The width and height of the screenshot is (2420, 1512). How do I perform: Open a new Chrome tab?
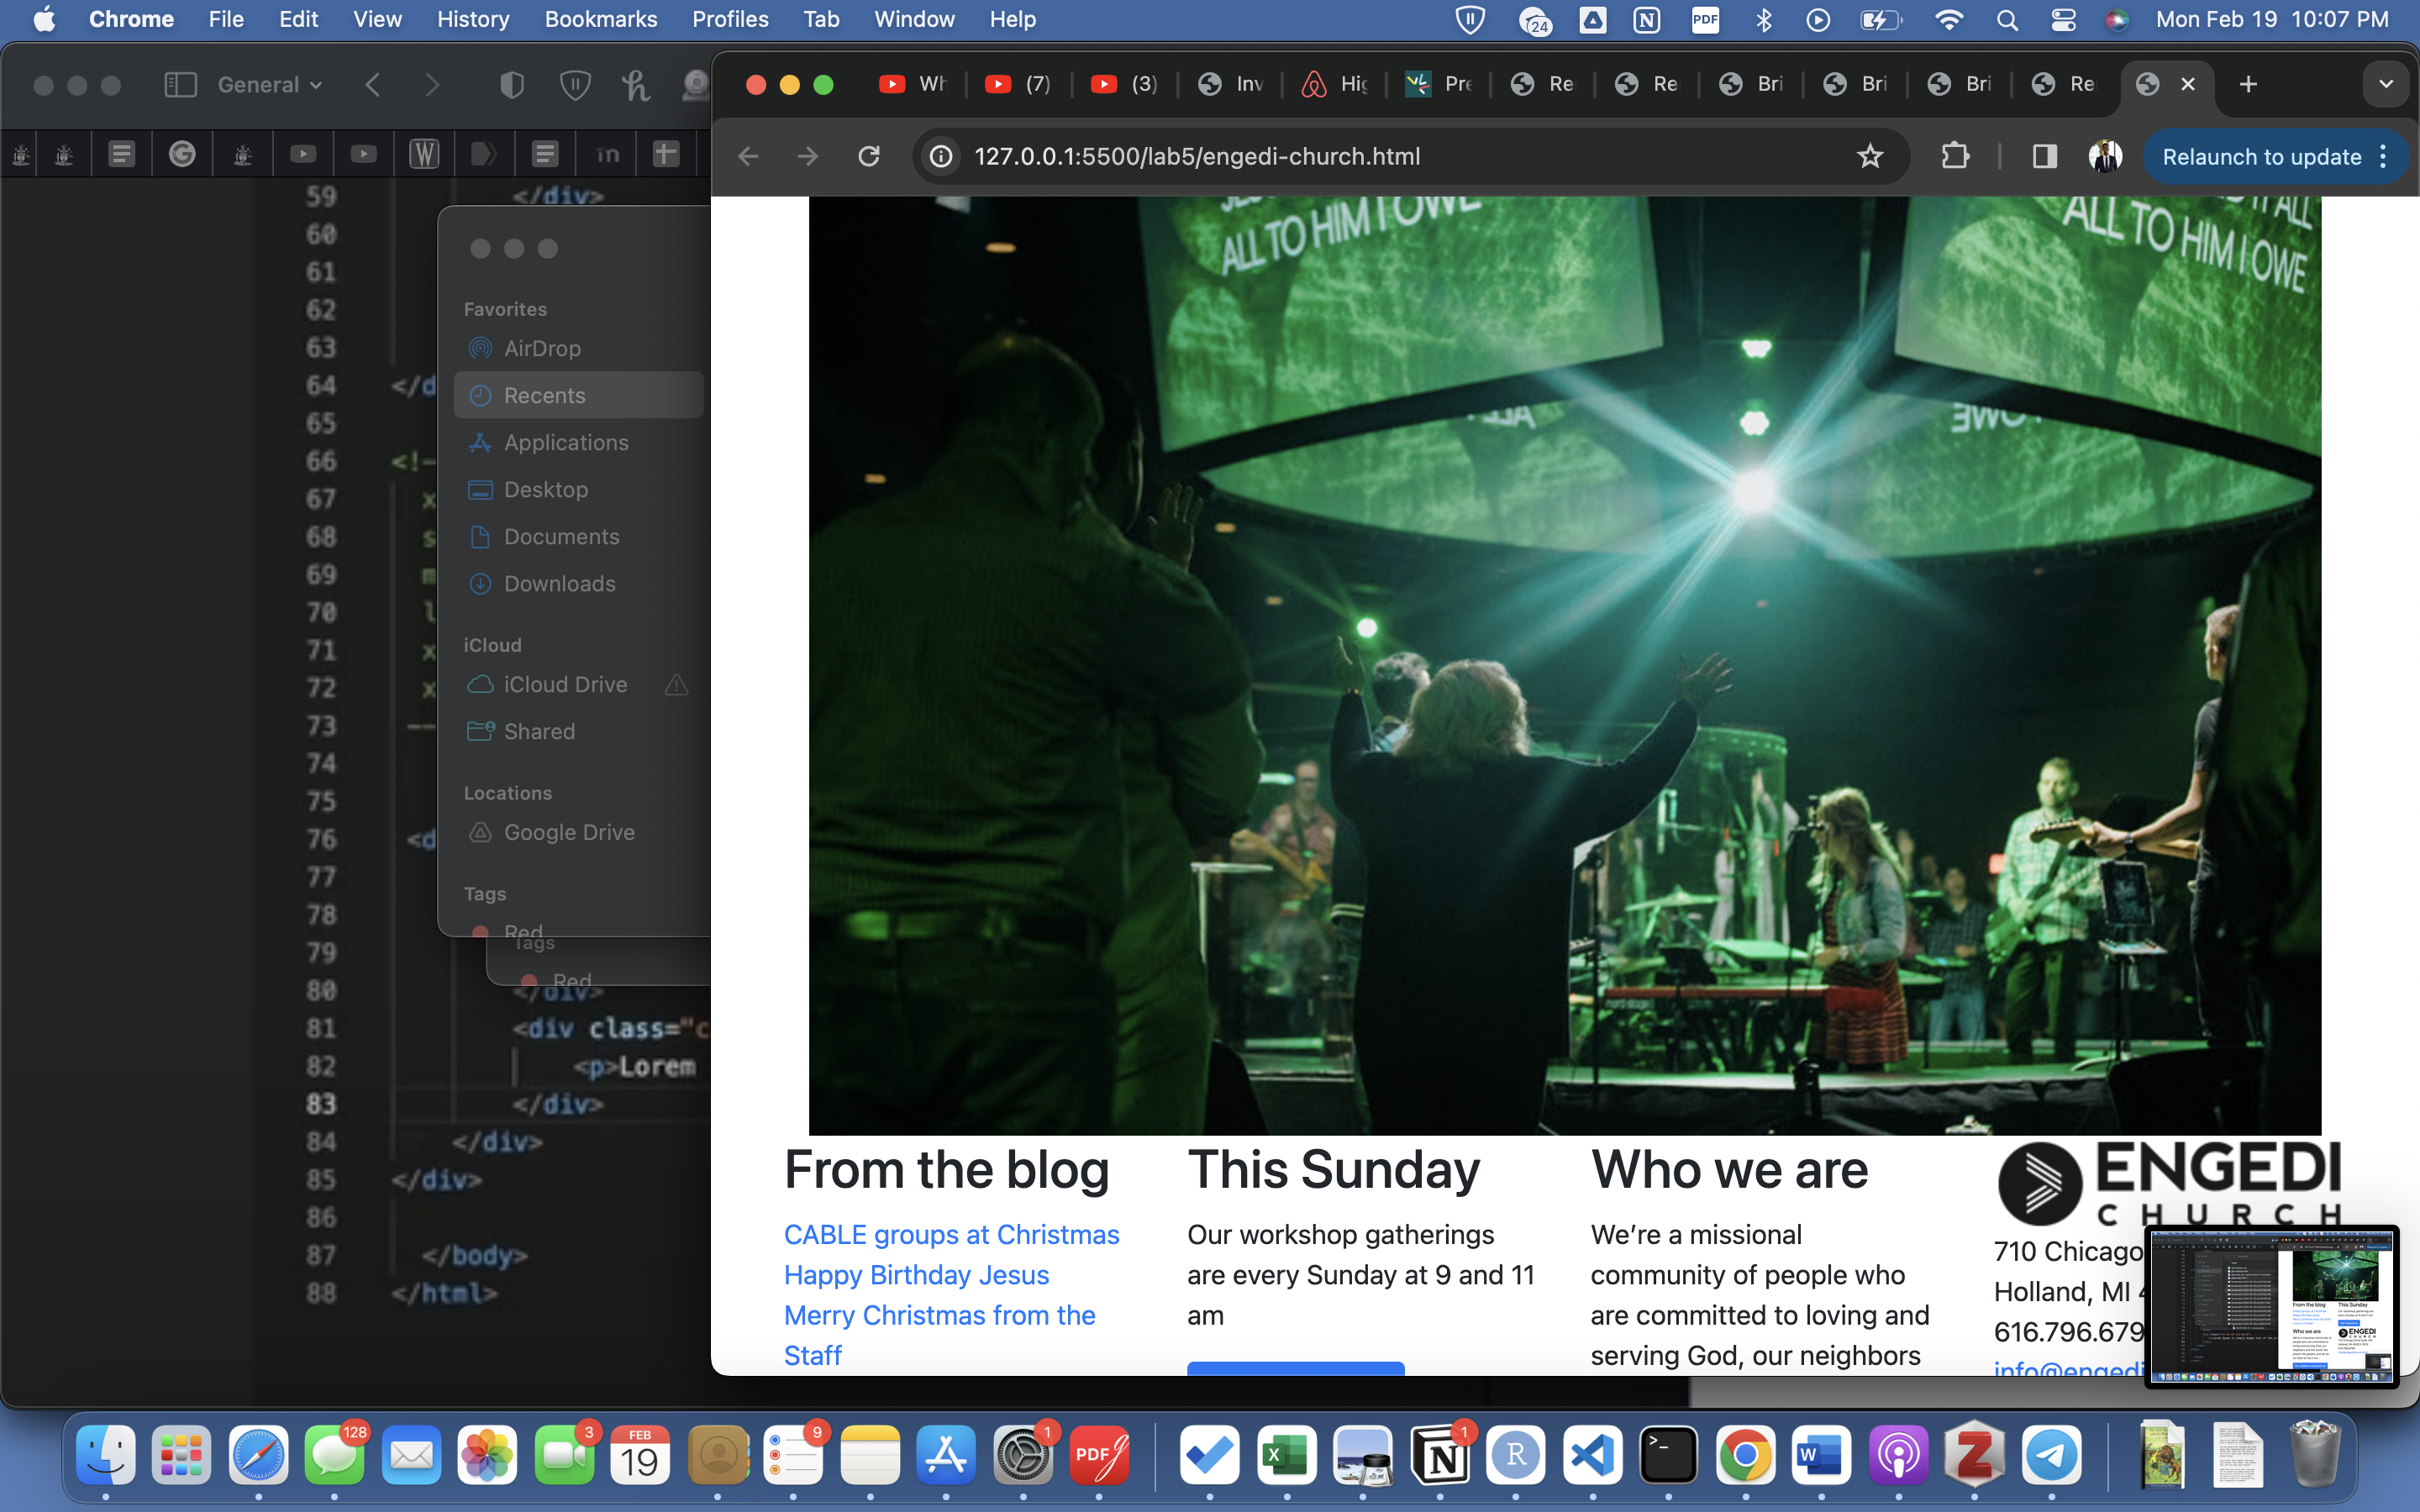coord(2248,84)
